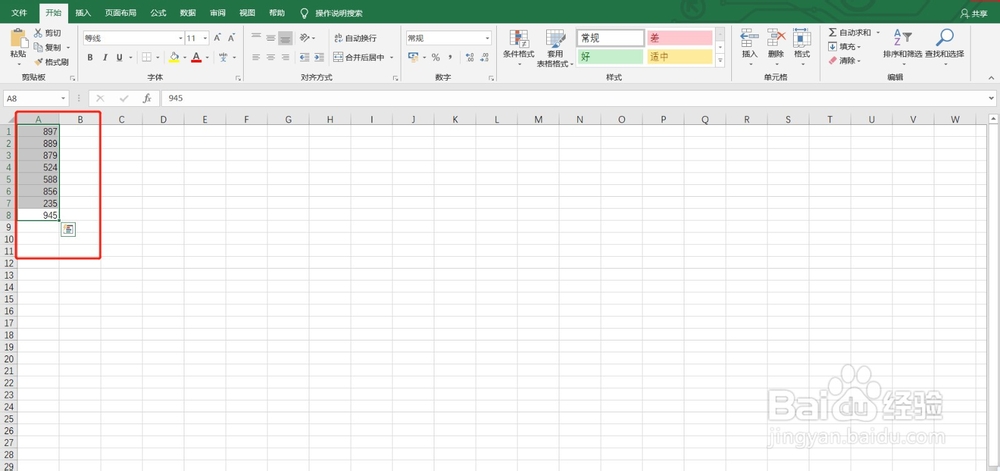
Task: Open the number format dropdown (常规)
Action: coord(487,38)
